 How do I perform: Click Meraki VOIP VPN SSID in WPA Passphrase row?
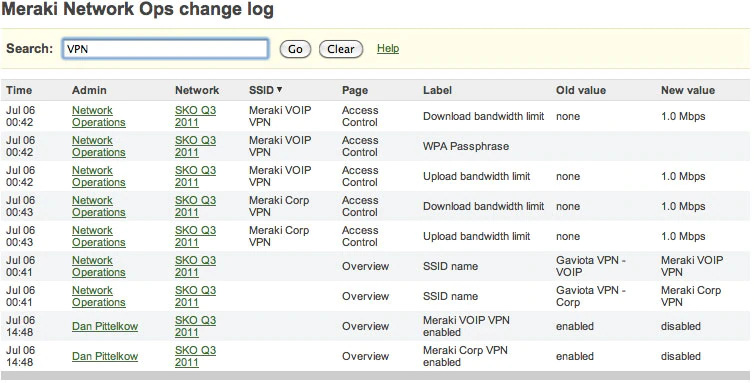click(x=280, y=146)
